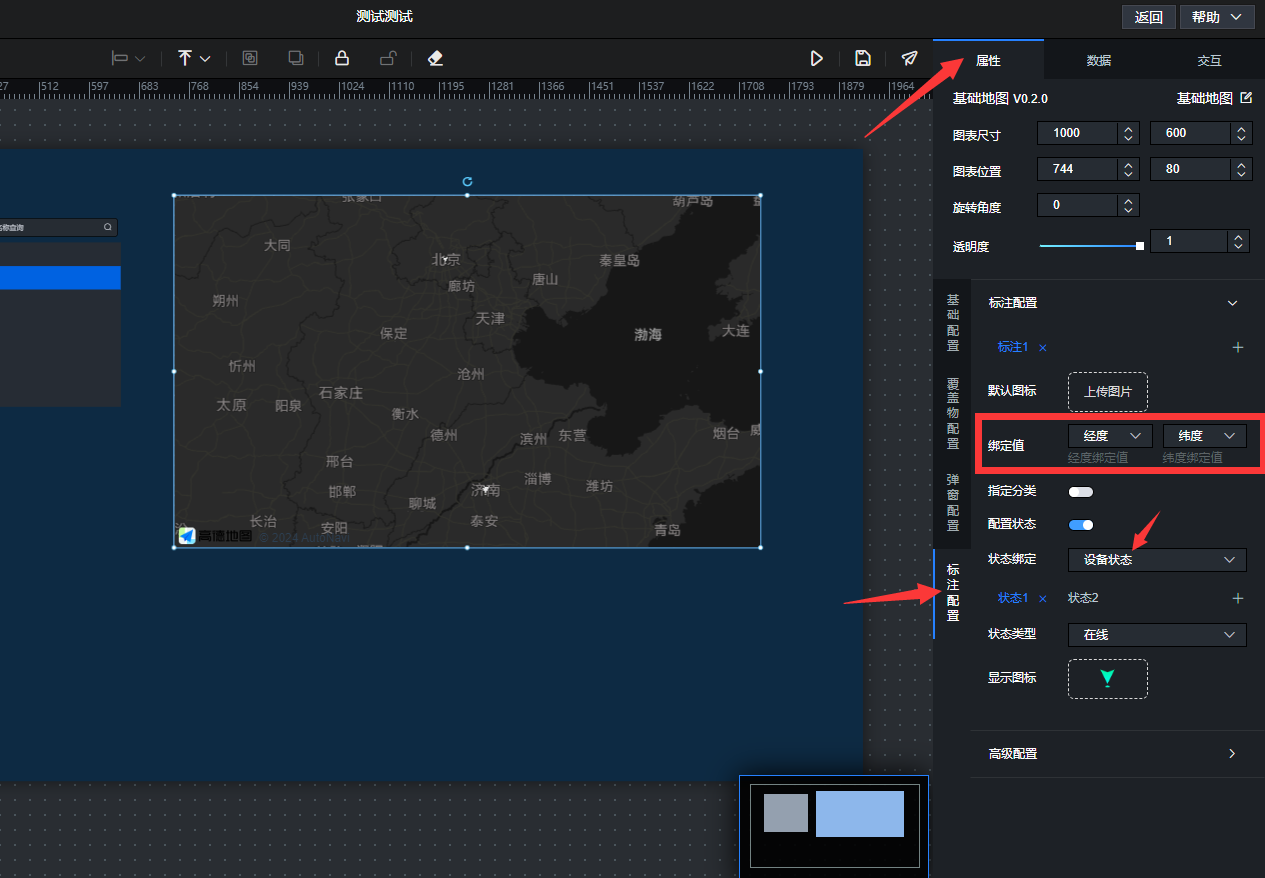
Task: Click the open padlock unlock icon
Action: click(x=388, y=59)
